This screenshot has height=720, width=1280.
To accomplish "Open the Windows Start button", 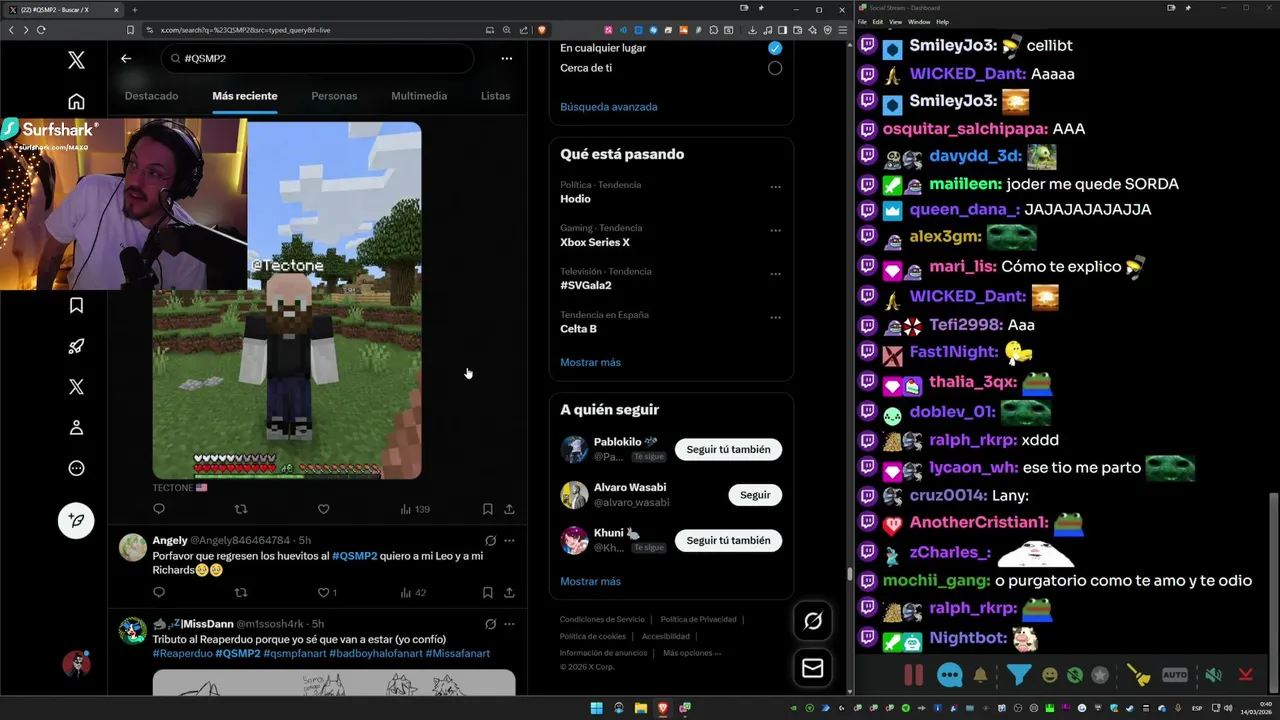I will [597, 708].
